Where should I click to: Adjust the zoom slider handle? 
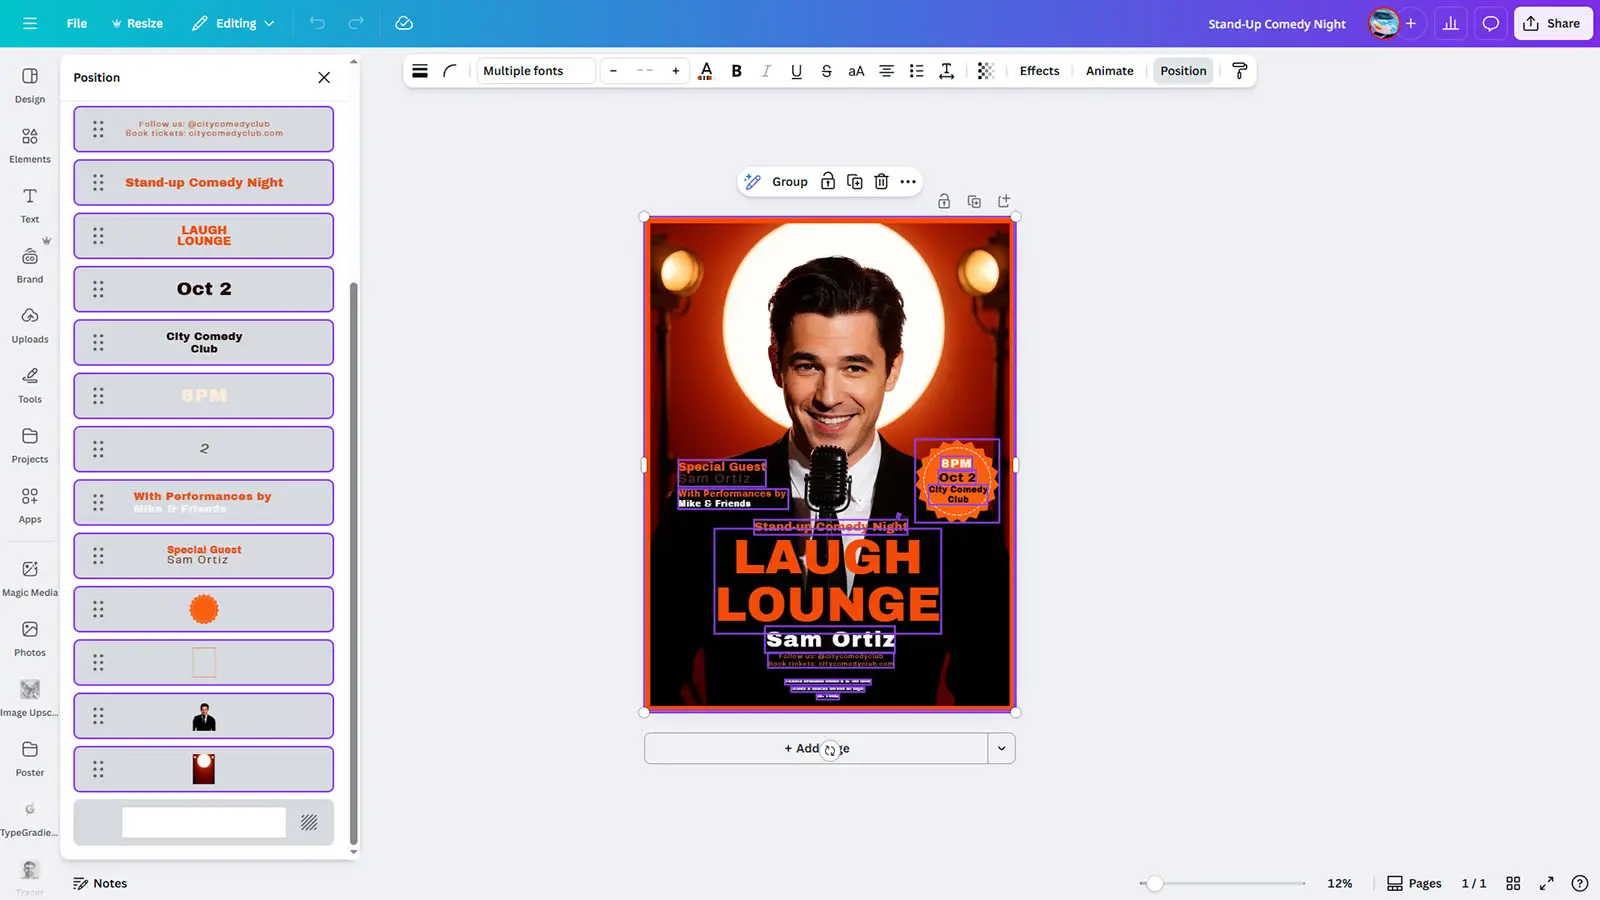click(x=1155, y=883)
